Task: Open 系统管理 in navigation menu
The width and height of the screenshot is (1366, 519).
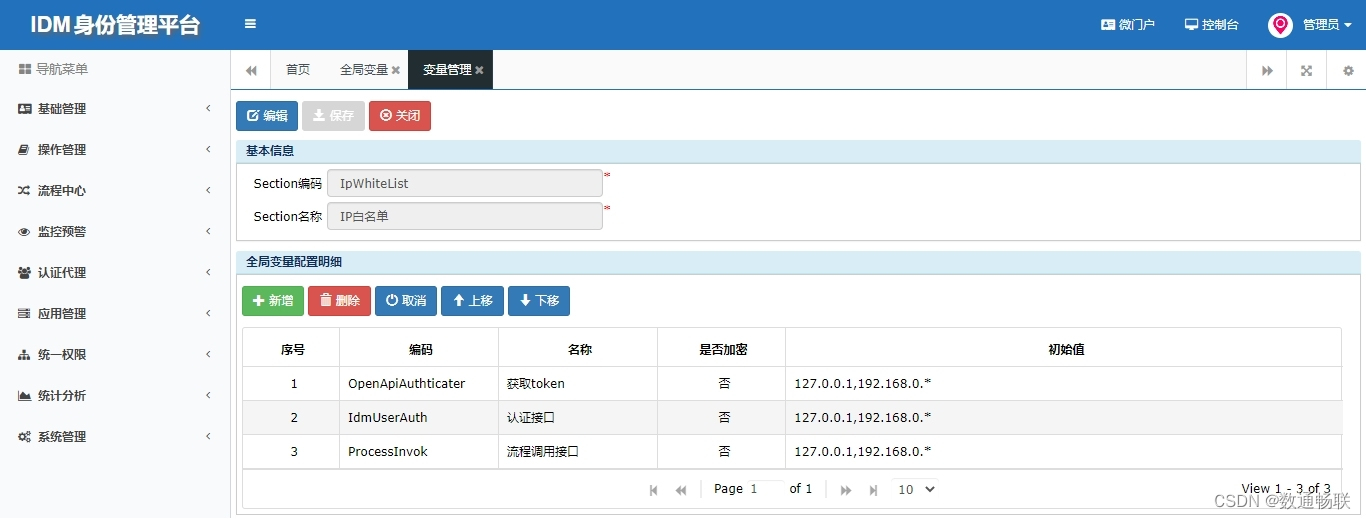Action: click(62, 436)
